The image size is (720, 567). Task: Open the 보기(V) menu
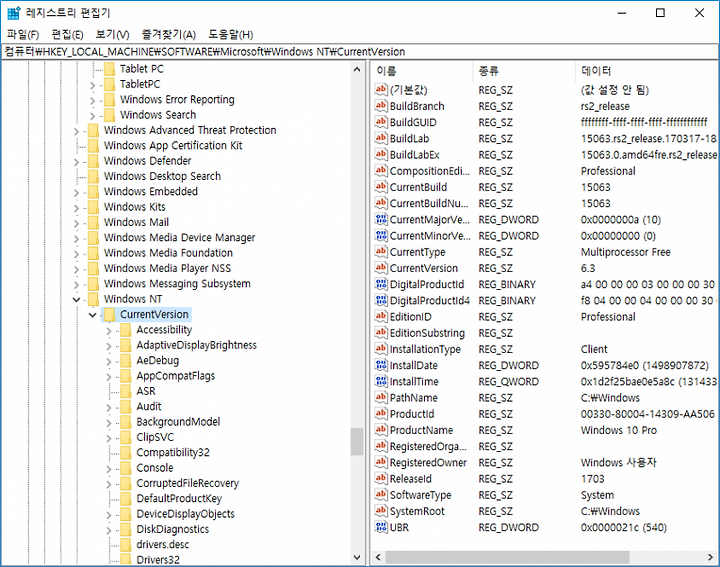click(112, 34)
